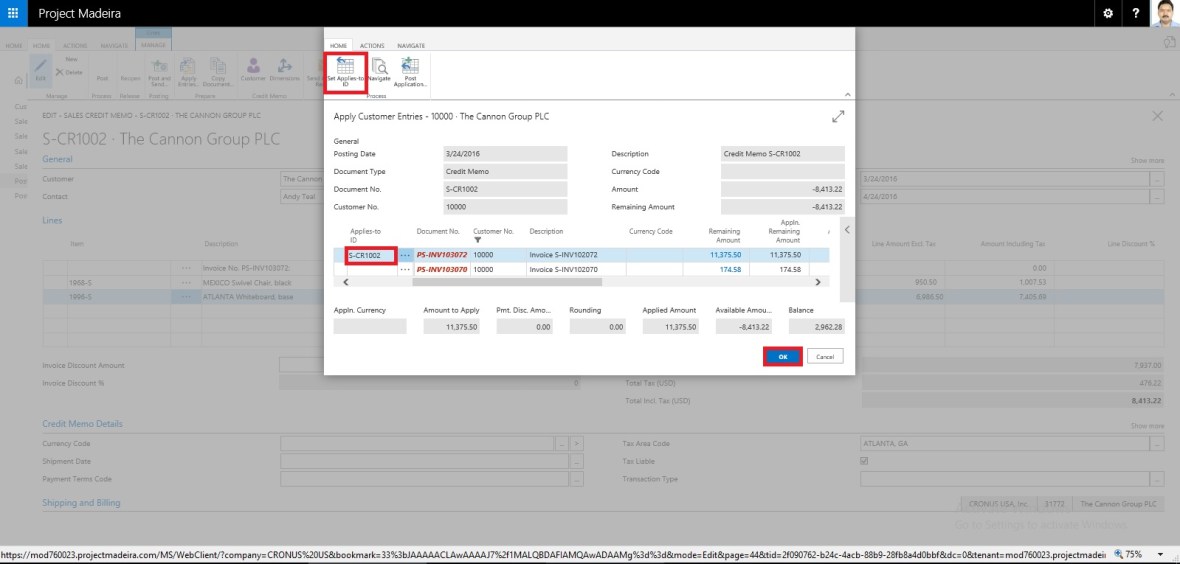Expand the FactBox pane with the left chevron
1180x564 pixels.
click(x=847, y=229)
